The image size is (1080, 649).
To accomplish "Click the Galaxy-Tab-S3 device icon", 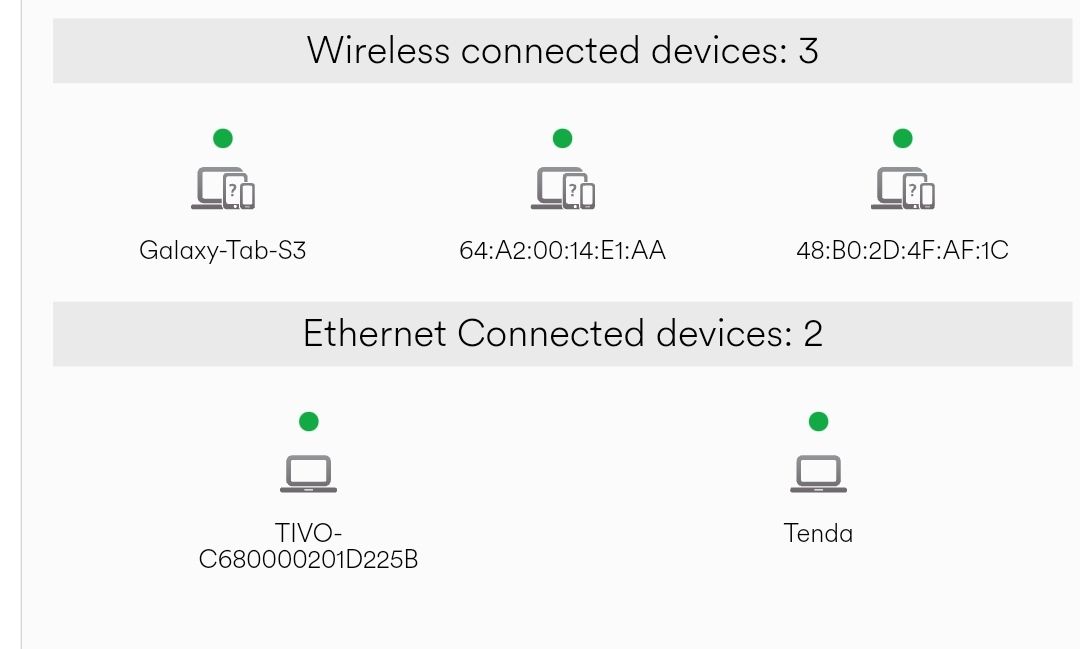I will 223,189.
